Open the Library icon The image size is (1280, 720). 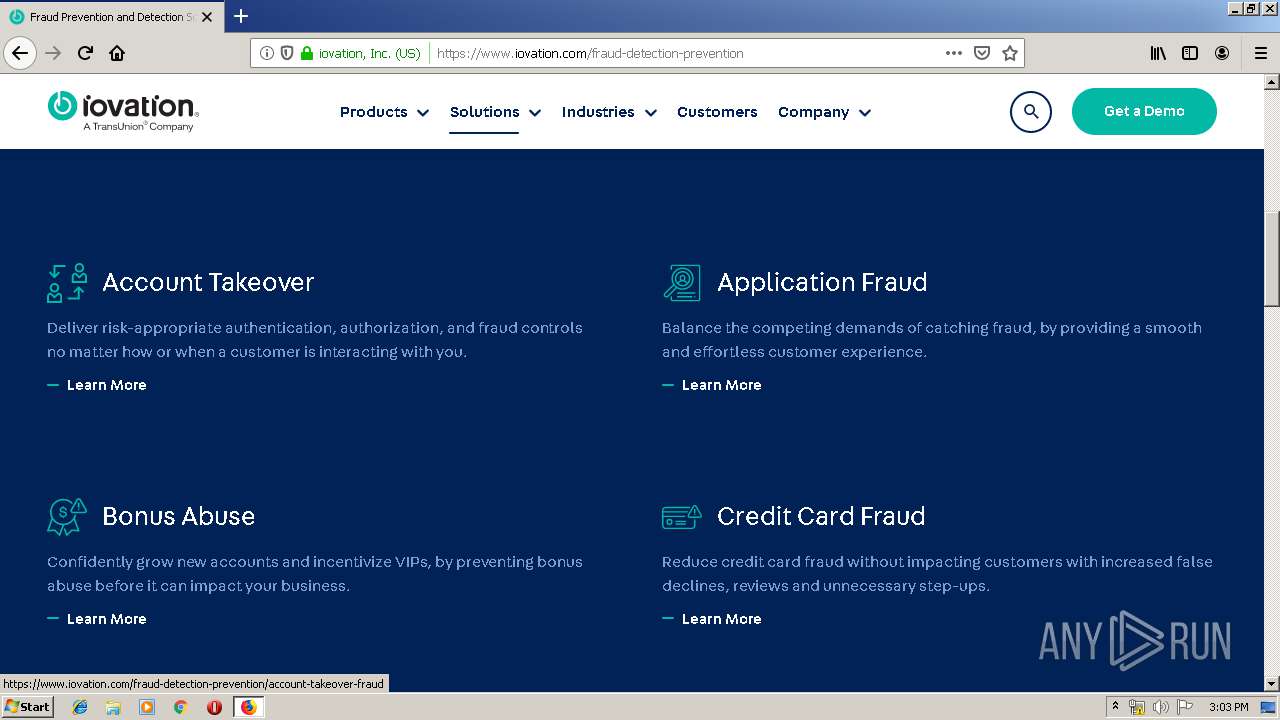pos(1158,53)
